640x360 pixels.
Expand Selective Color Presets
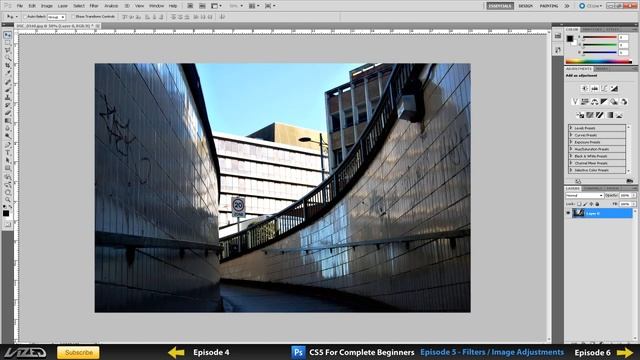click(x=571, y=170)
